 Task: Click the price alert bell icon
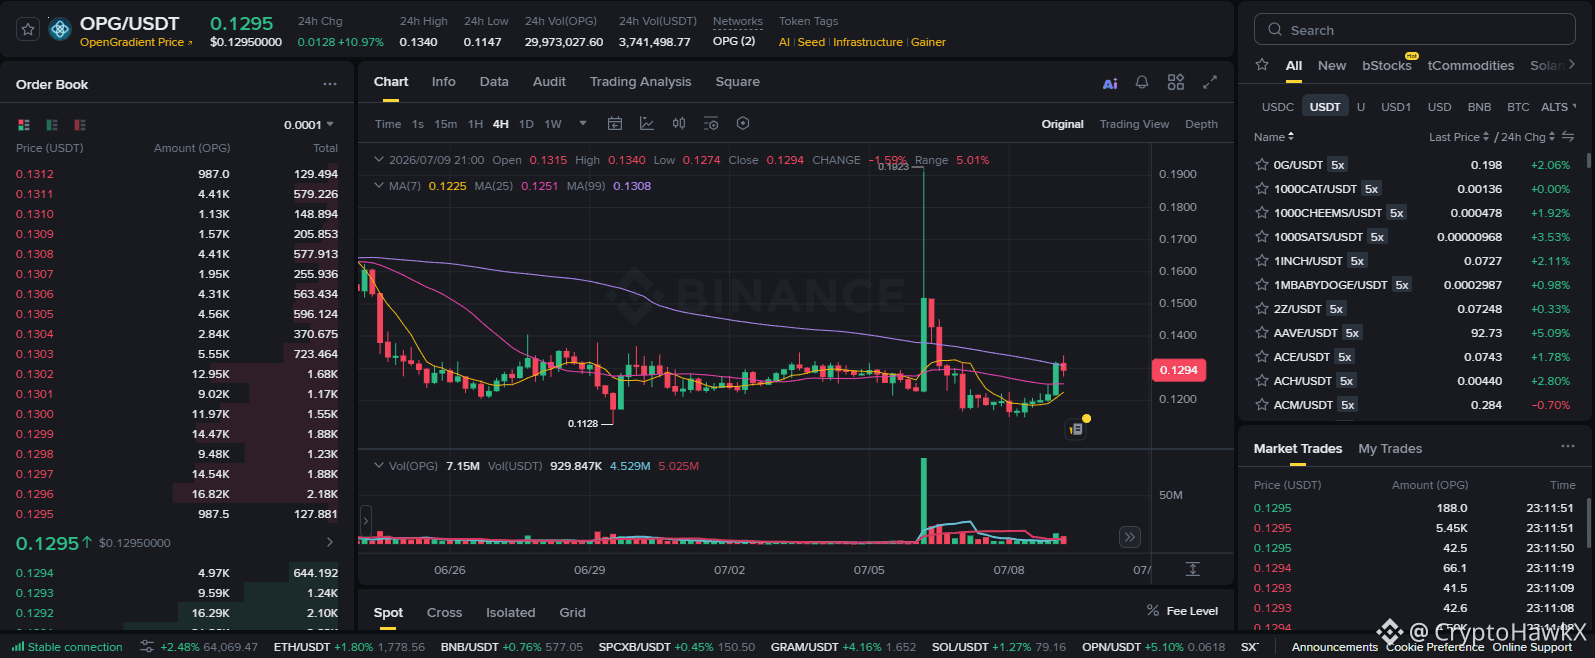pos(1142,82)
